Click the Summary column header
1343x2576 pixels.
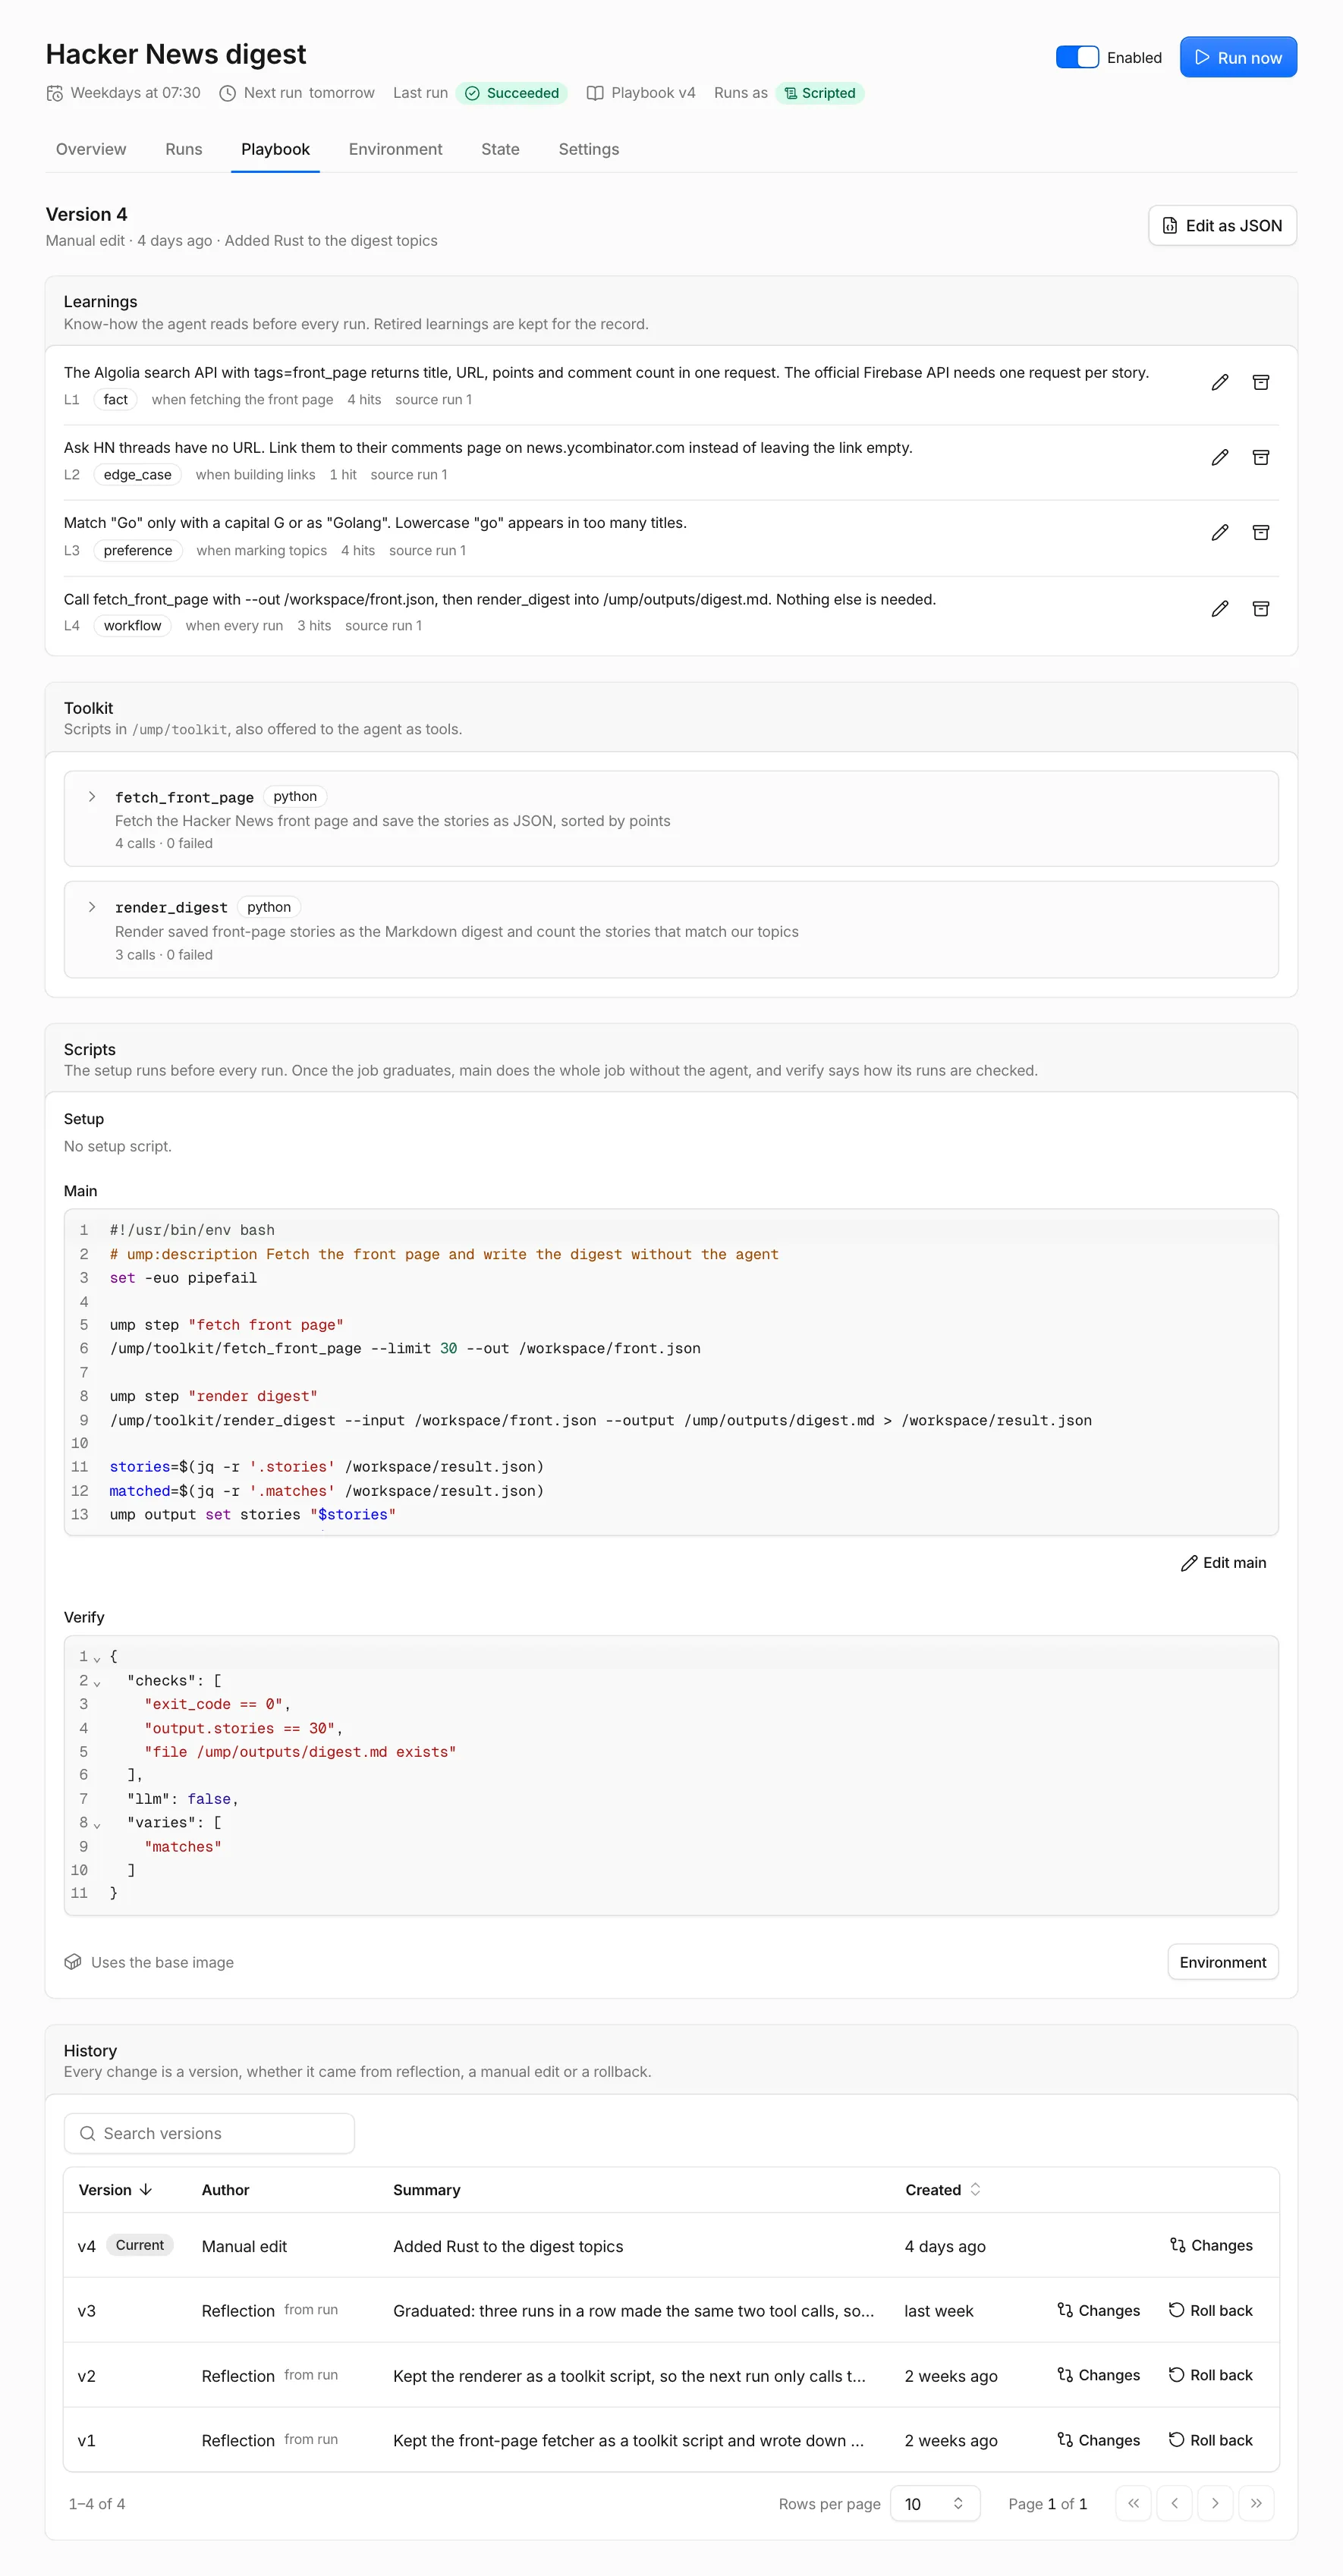427,2190
